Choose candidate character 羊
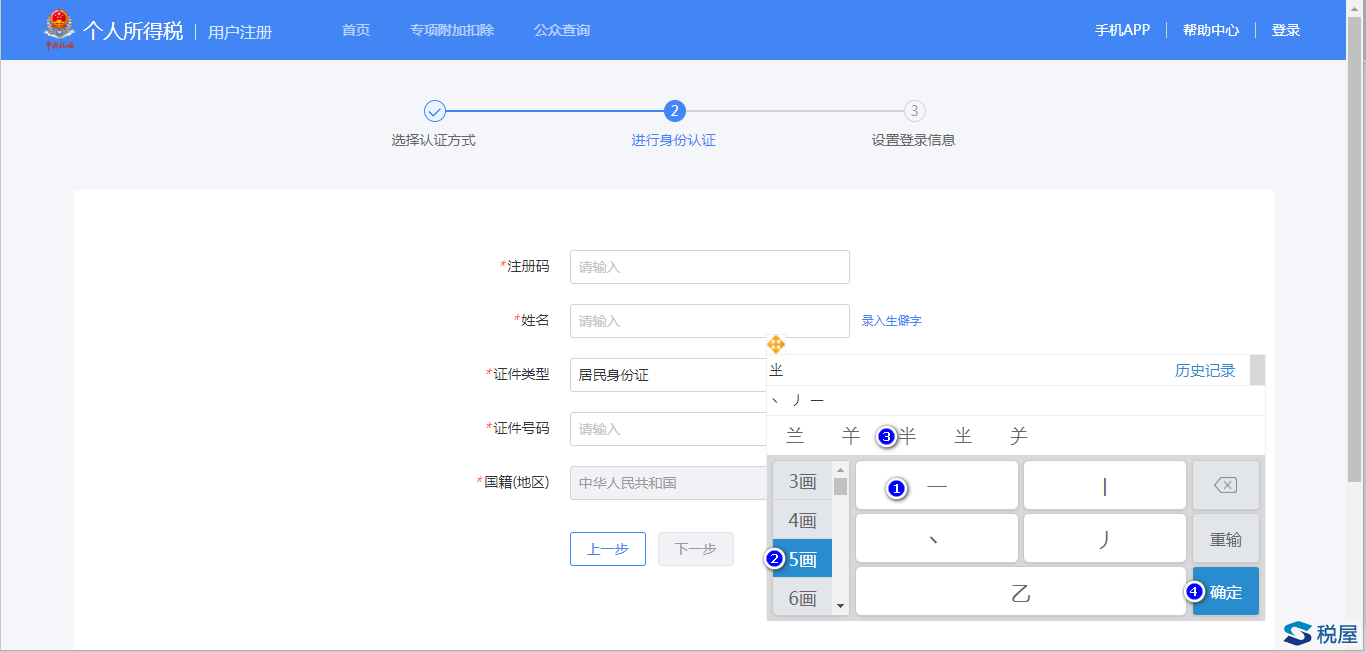This screenshot has width=1366, height=652. tap(851, 436)
